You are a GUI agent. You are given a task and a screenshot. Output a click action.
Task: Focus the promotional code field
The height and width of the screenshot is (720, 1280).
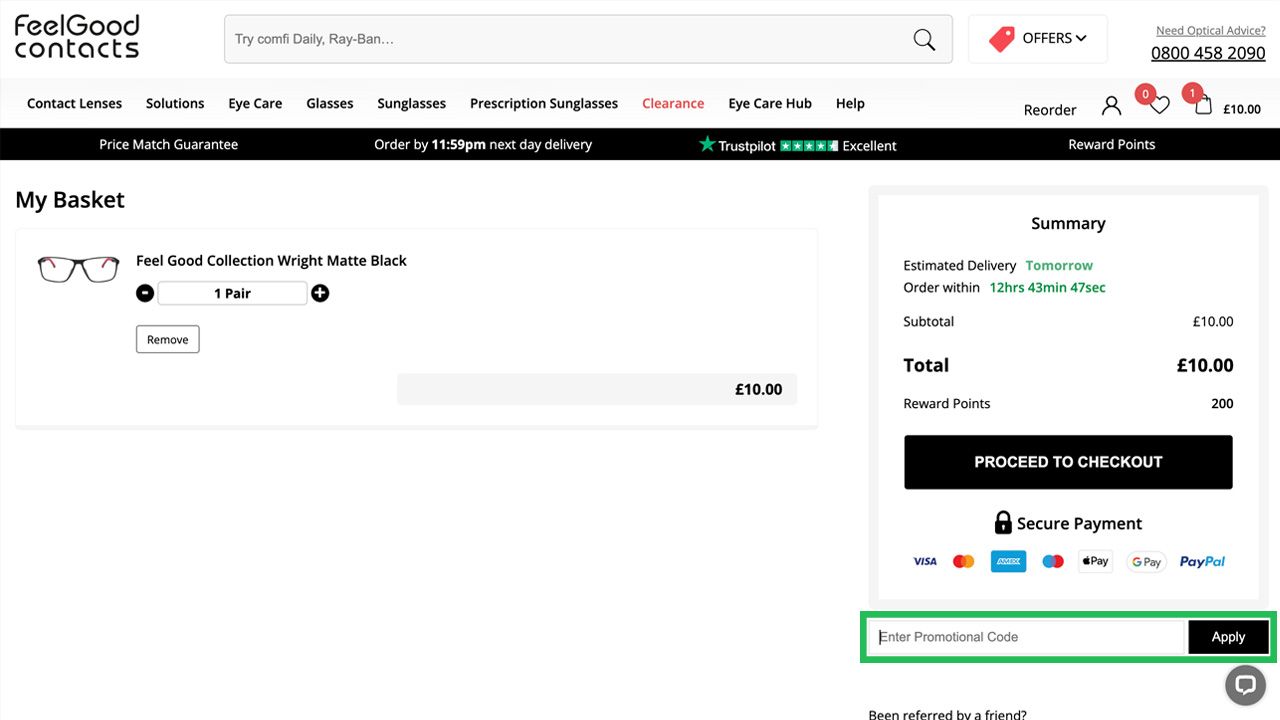click(1027, 637)
